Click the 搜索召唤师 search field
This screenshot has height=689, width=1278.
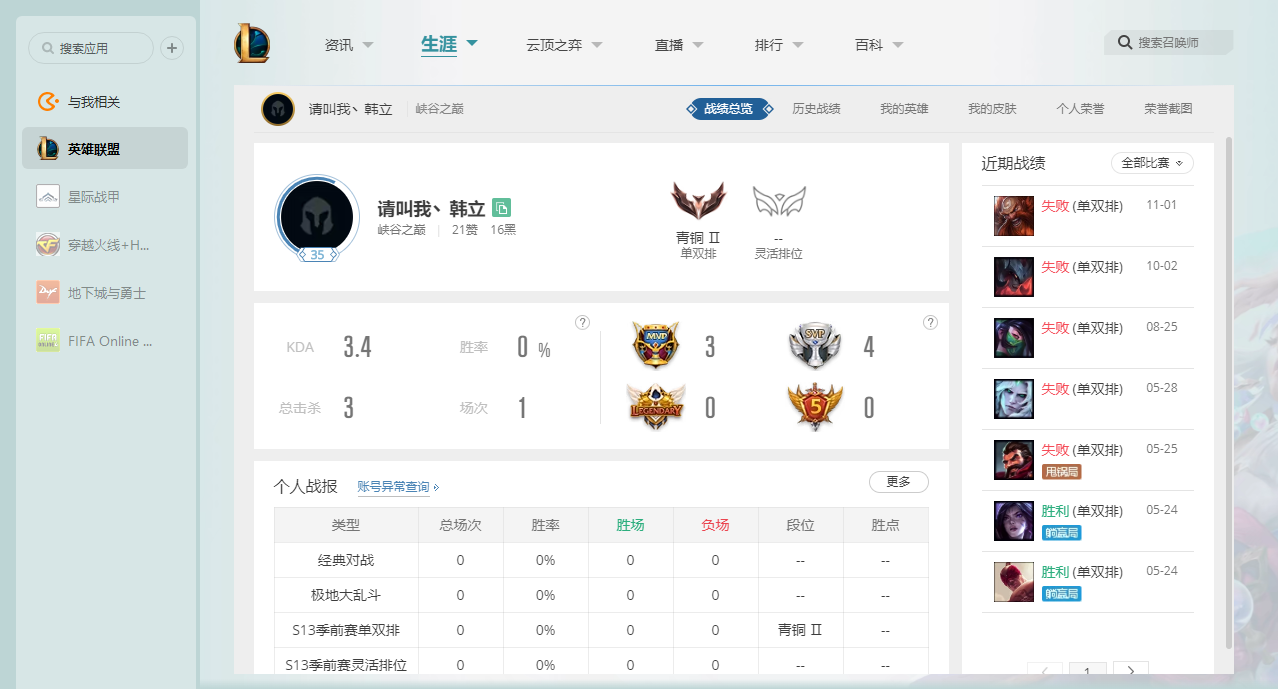pyautogui.click(x=1168, y=42)
